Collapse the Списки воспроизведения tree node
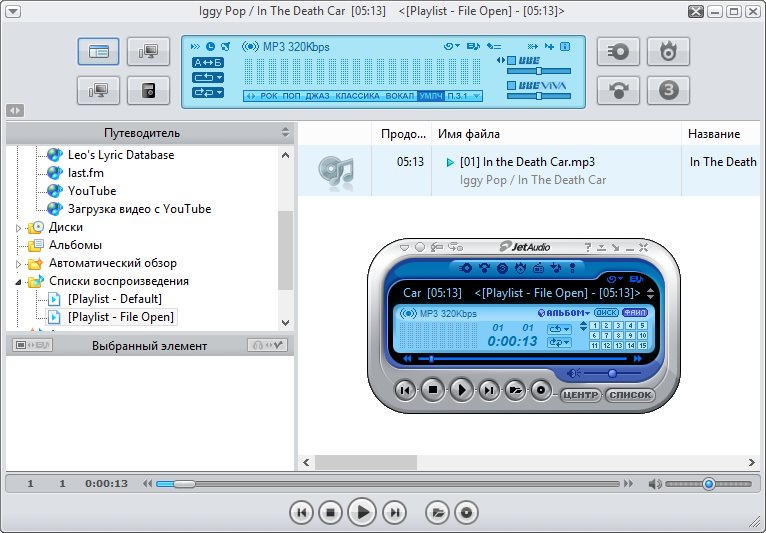The height and width of the screenshot is (533, 766). [19, 282]
